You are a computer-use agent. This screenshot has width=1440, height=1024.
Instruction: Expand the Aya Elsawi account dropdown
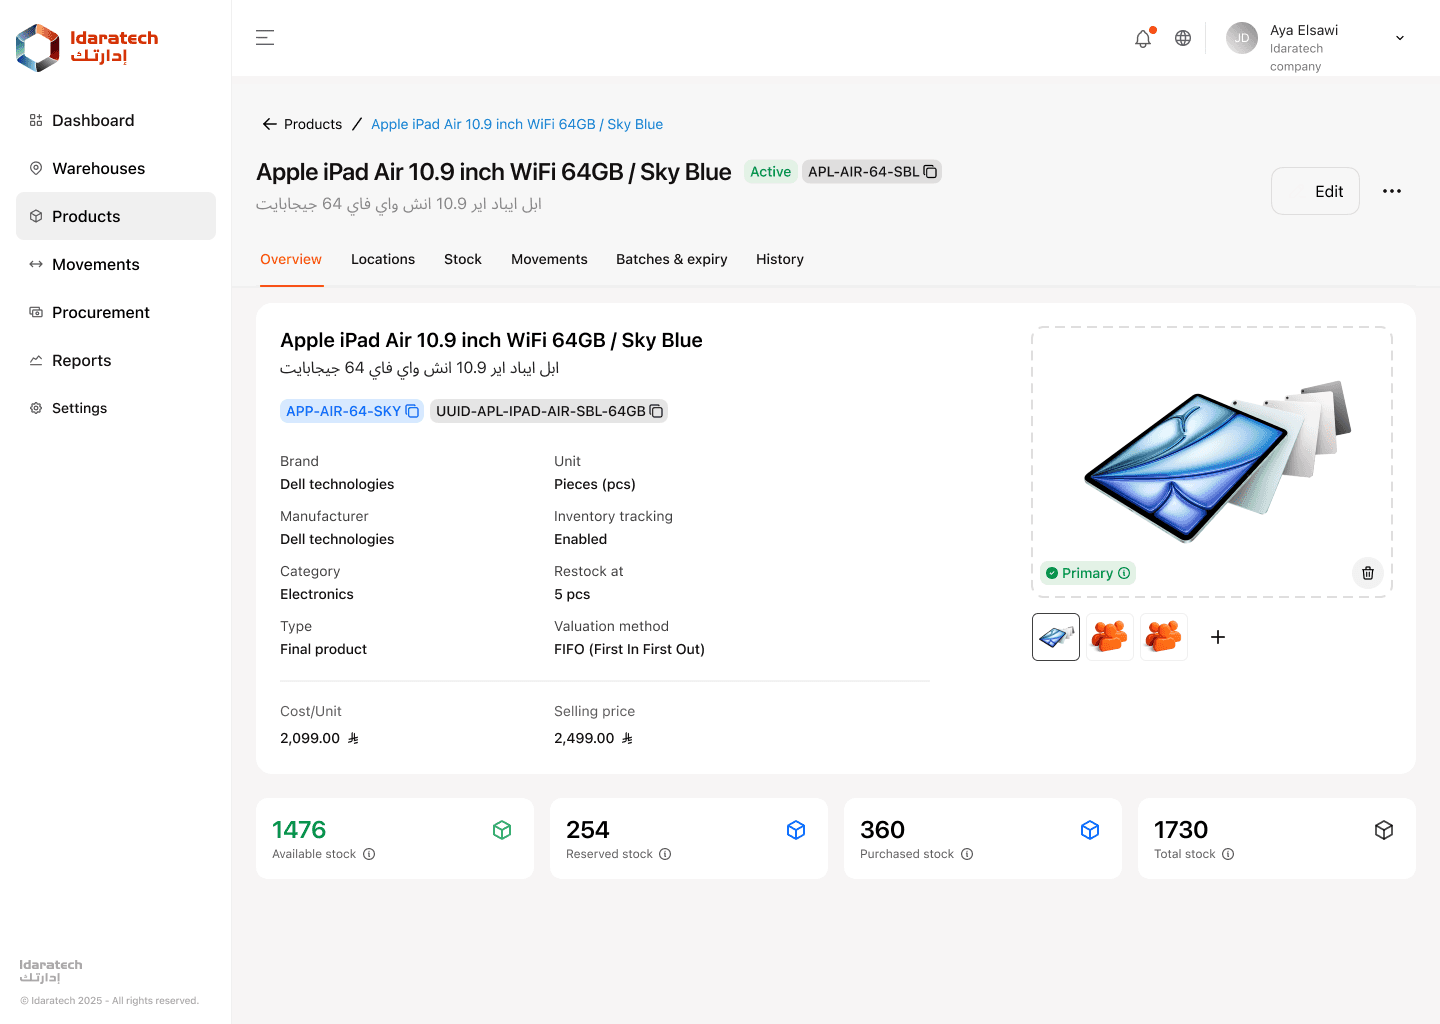tap(1400, 38)
